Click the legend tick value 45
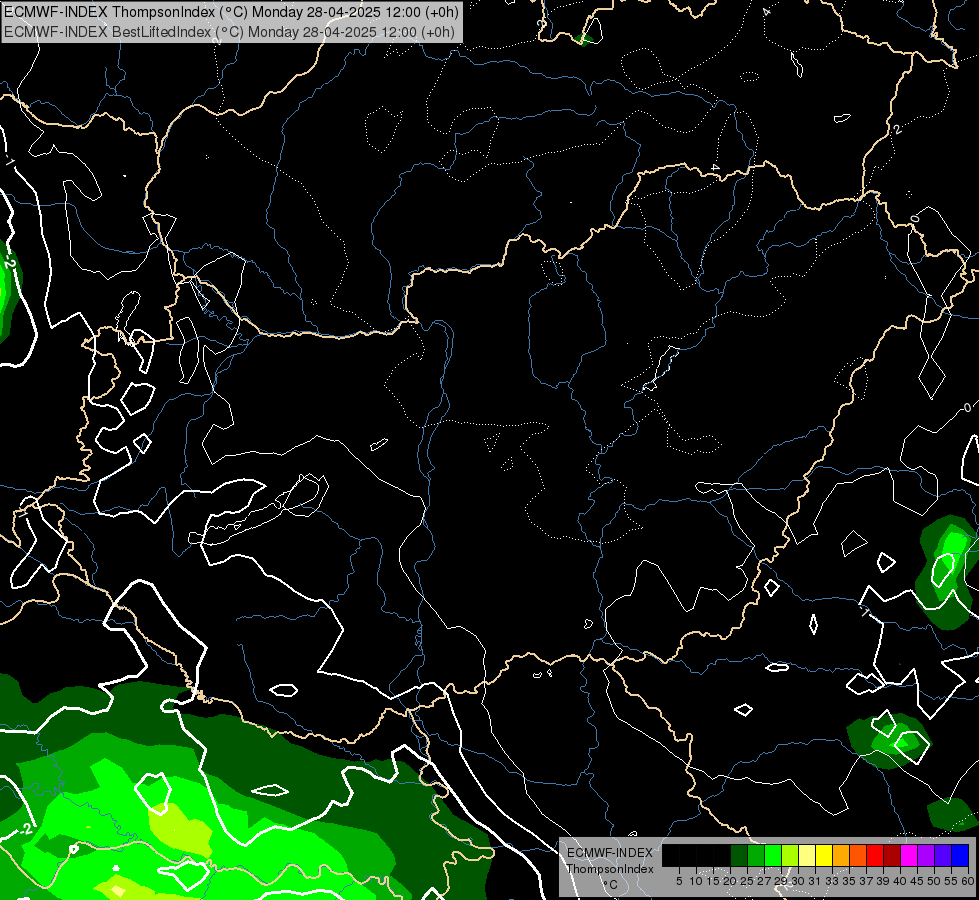 [x=918, y=881]
